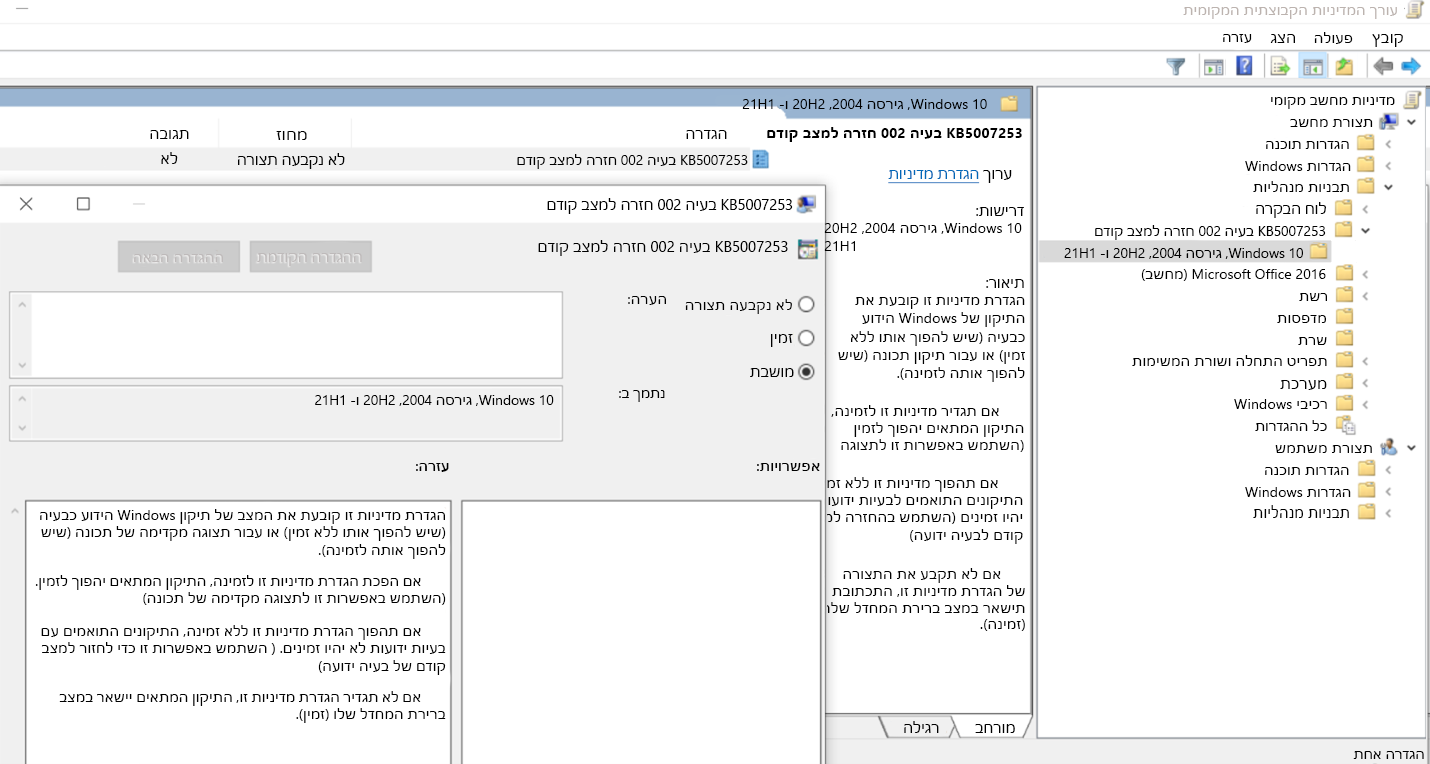Click the blue Back arrow in the toolbar
Viewport: 1430px width, 764px height.
pos(1411,66)
